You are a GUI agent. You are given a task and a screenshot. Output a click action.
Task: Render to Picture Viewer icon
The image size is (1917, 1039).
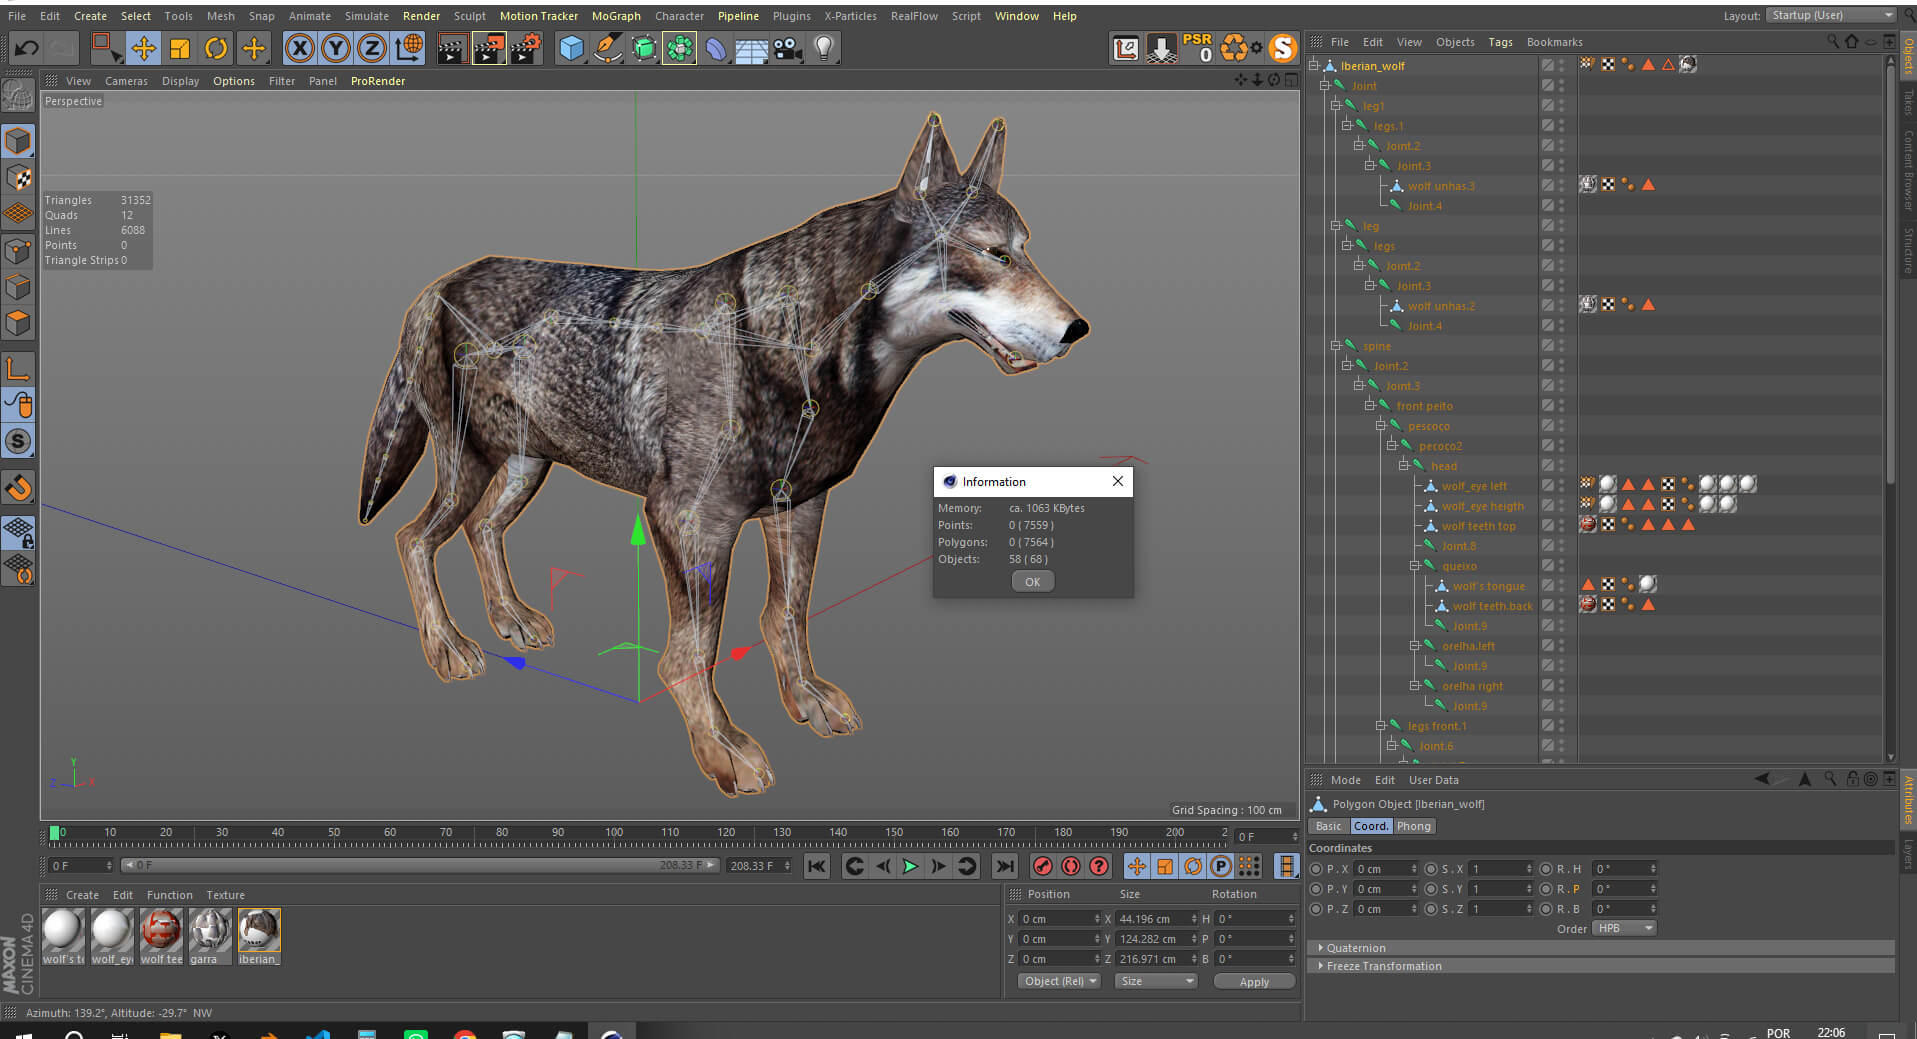coord(489,48)
